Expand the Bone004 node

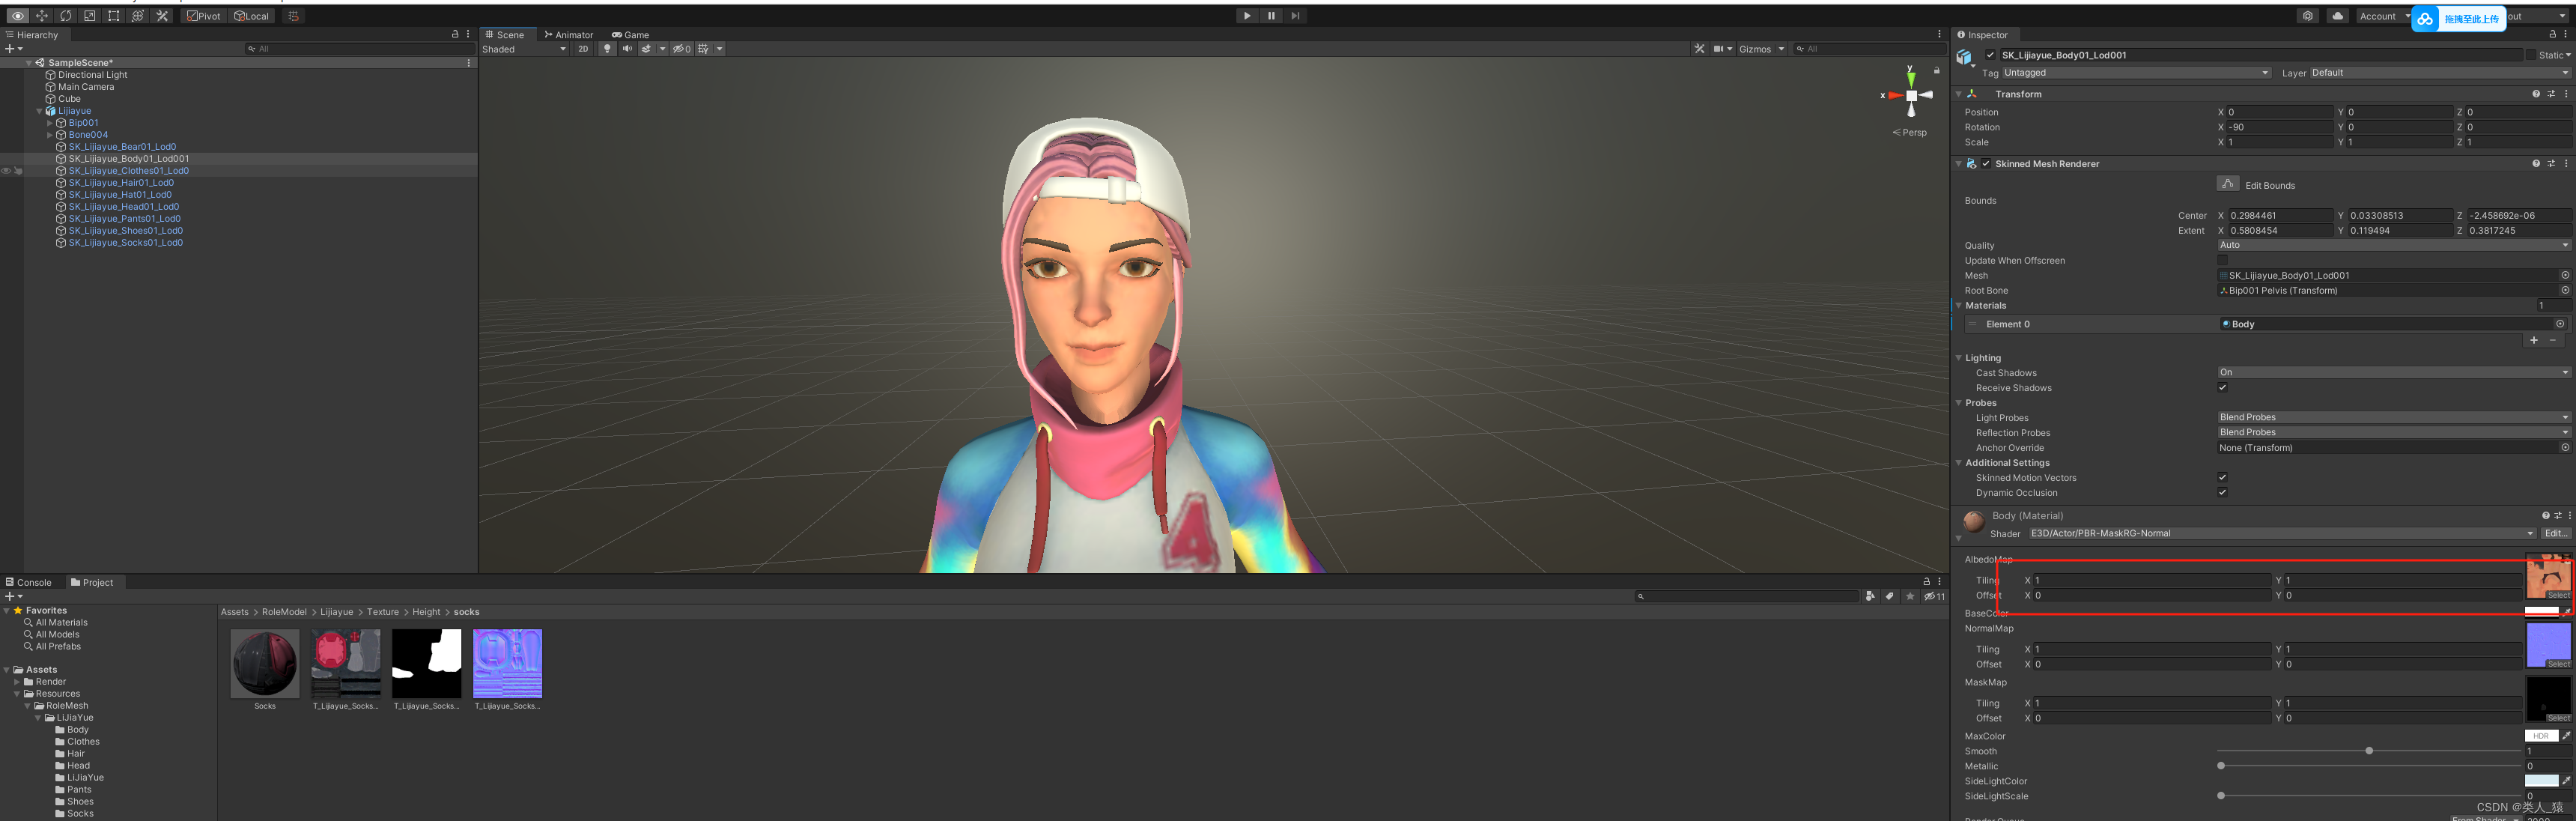click(x=50, y=135)
